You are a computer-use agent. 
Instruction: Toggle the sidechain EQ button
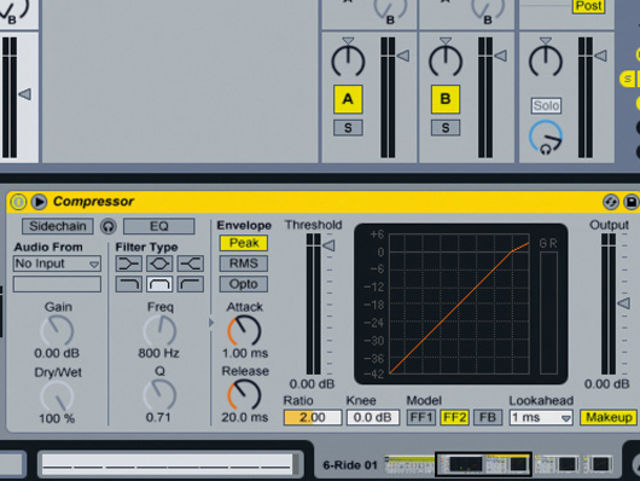pyautogui.click(x=159, y=226)
